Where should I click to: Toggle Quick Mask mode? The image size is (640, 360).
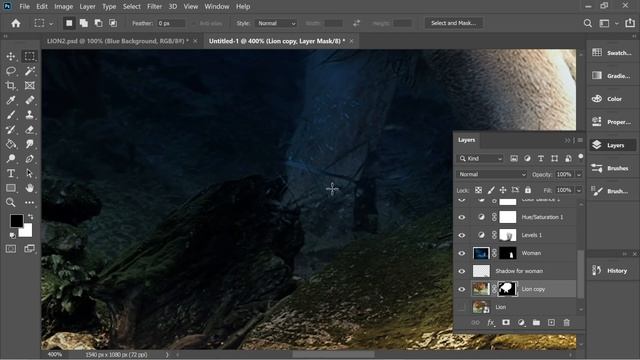click(11, 249)
